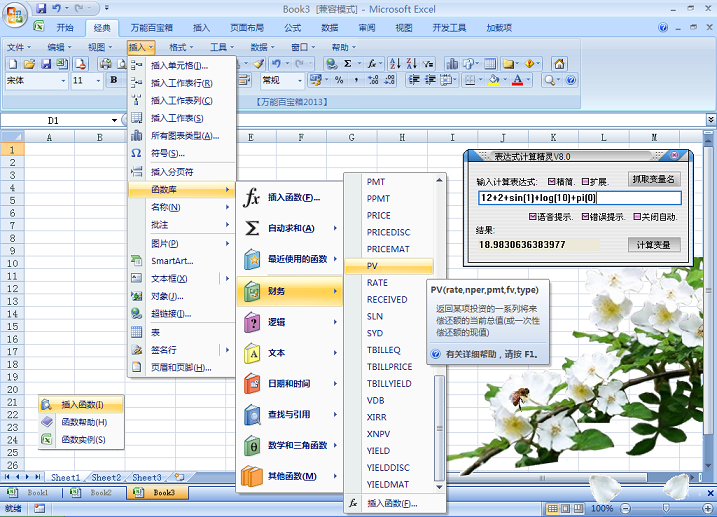The width and height of the screenshot is (717, 517).
Task: Click the AutoSum sigma toolbar icon
Action: [348, 64]
